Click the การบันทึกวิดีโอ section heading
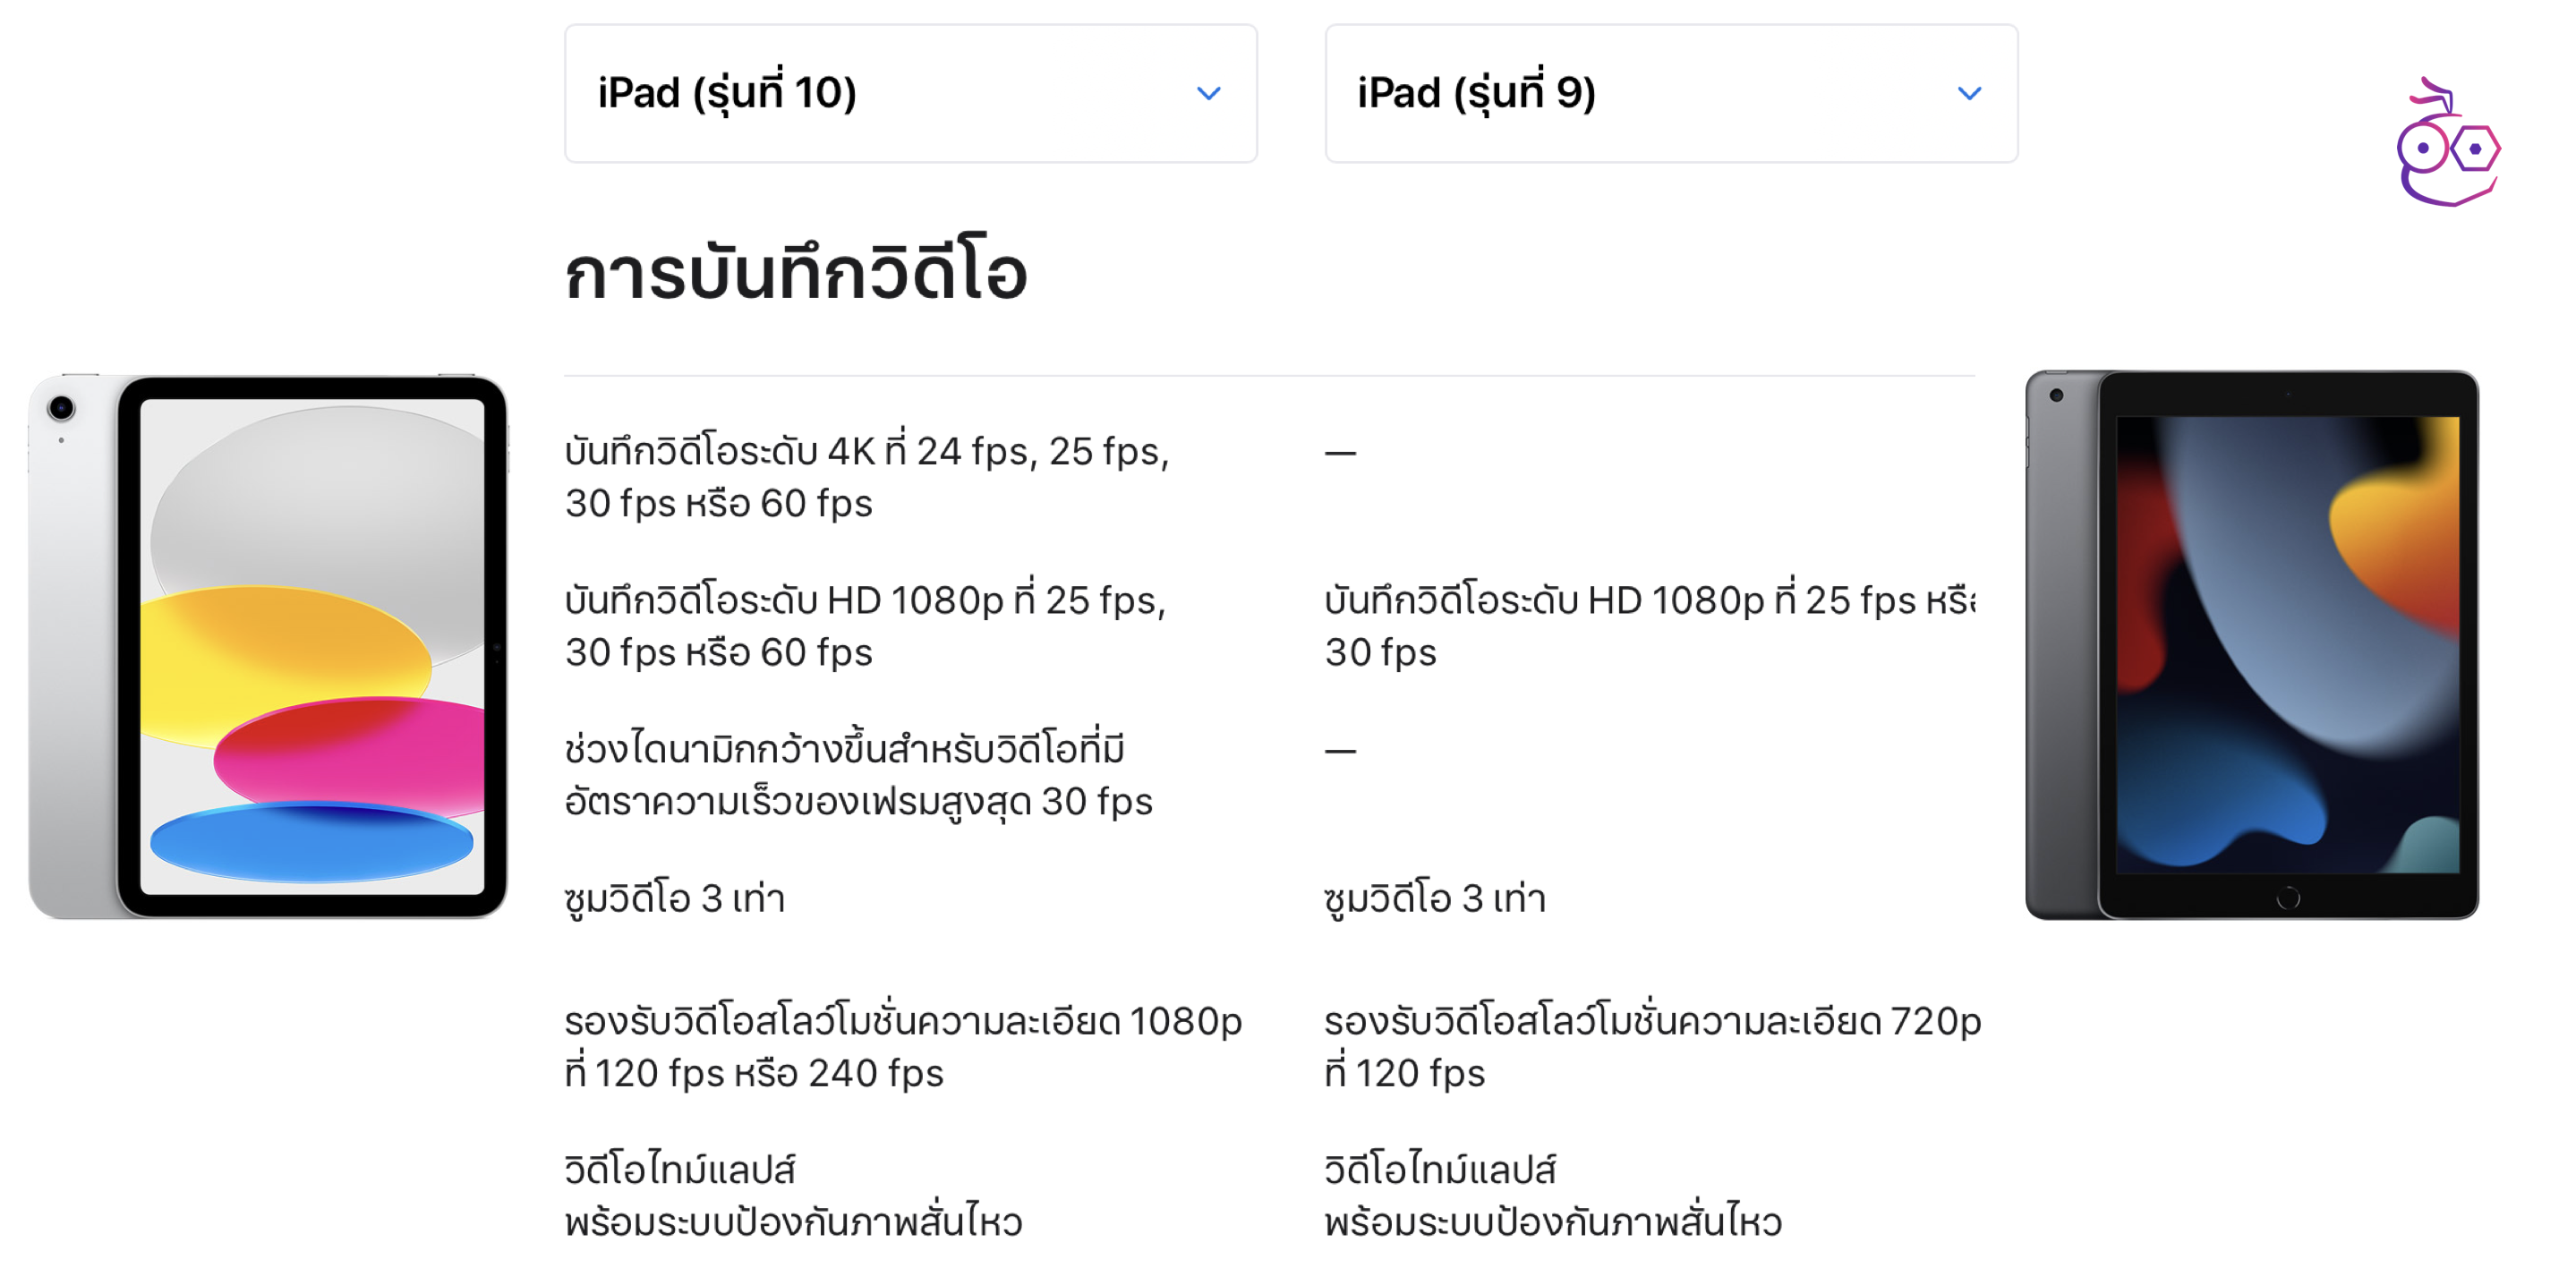This screenshot has width=2576, height=1285. (795, 273)
